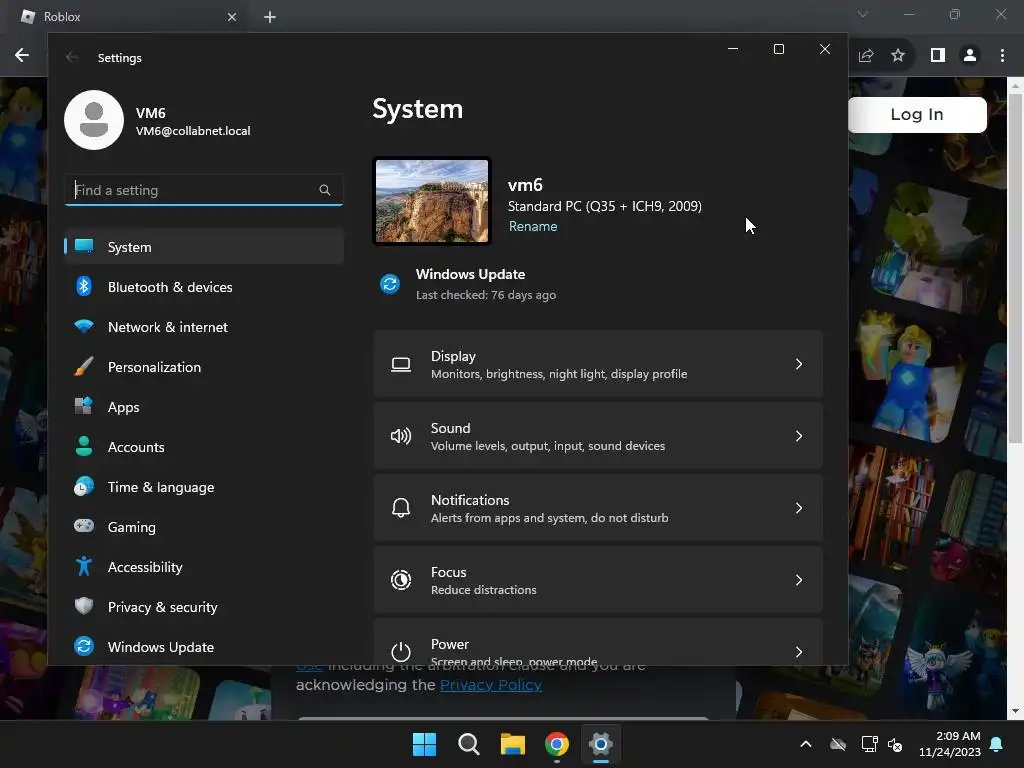Click Chrome share page icon
This screenshot has height=768, width=1024.
tap(866, 56)
